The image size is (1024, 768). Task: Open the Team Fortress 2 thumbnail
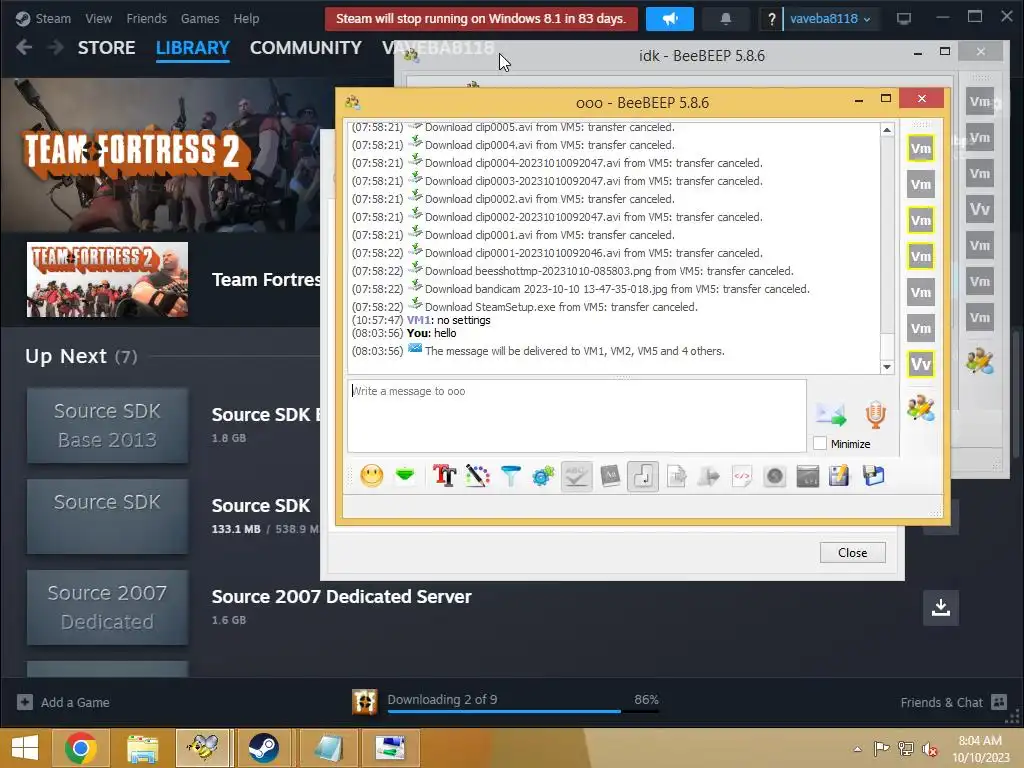107,280
